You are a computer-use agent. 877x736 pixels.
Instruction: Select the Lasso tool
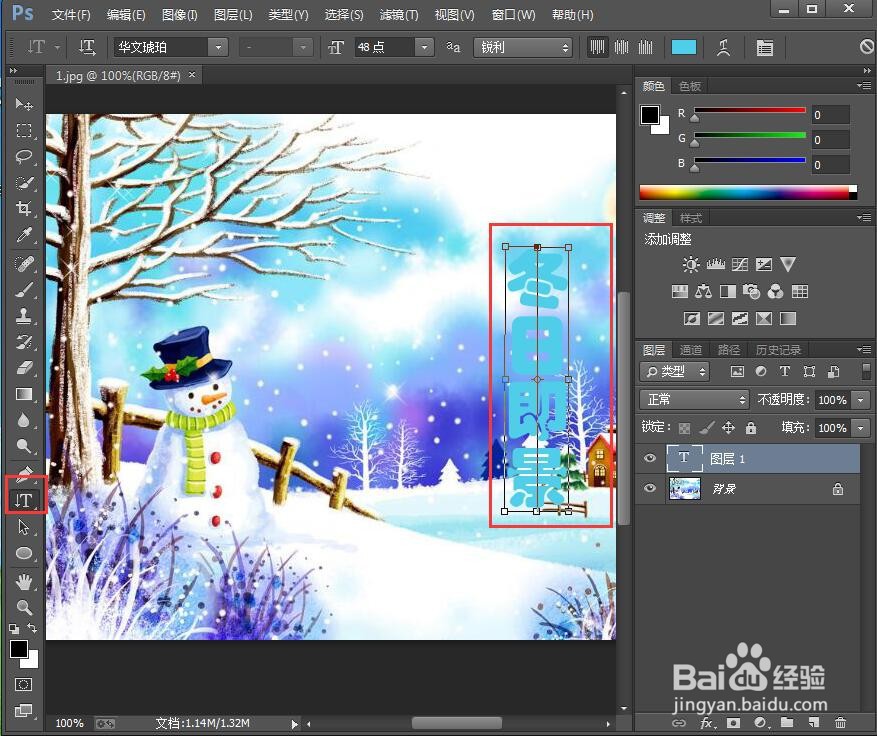point(23,157)
